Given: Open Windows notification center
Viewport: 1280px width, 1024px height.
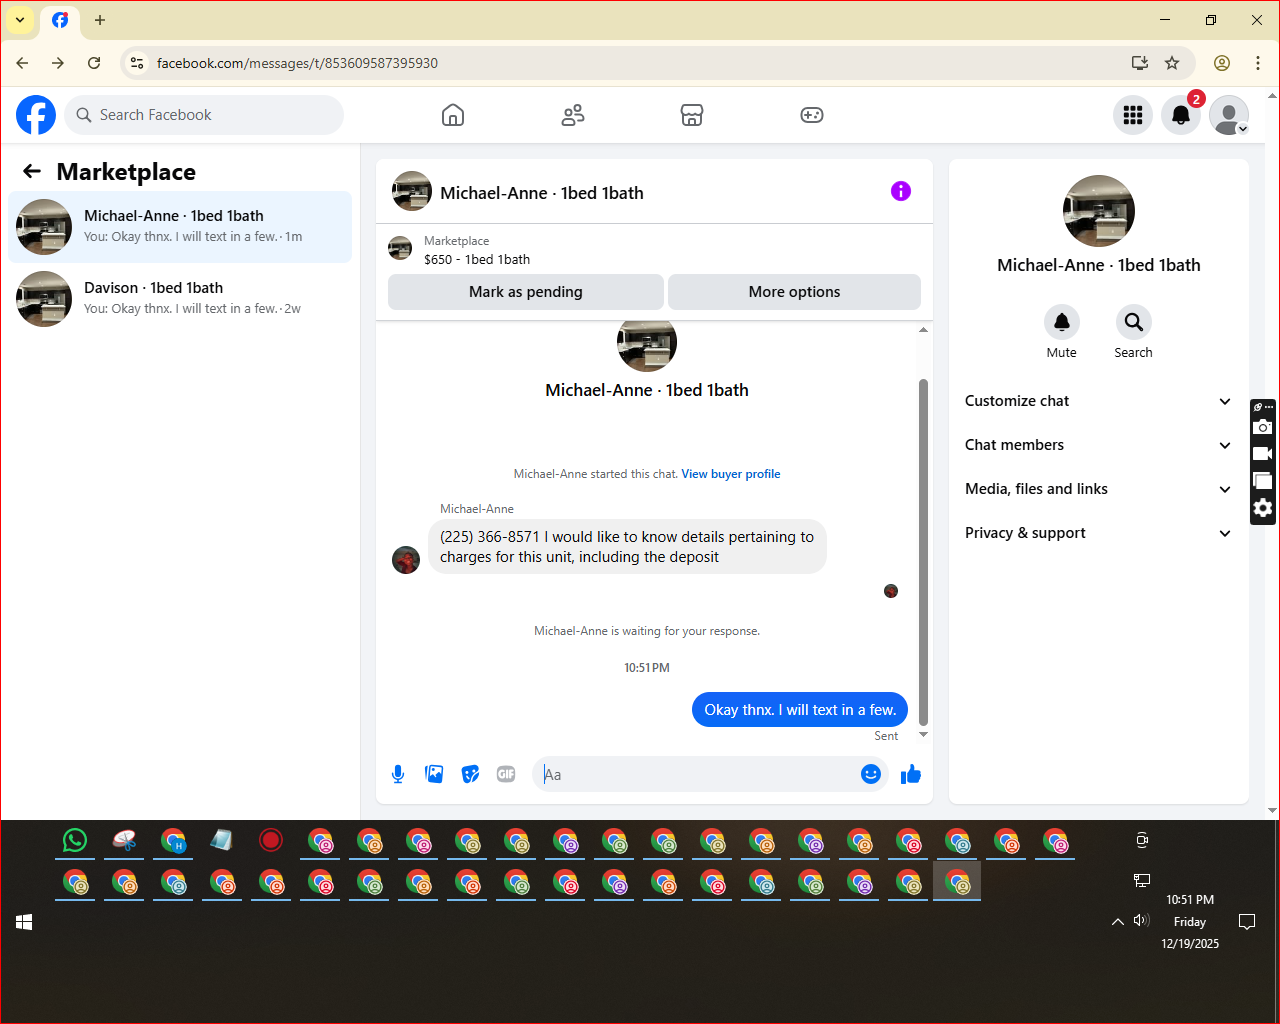Looking at the screenshot, I should [1247, 921].
